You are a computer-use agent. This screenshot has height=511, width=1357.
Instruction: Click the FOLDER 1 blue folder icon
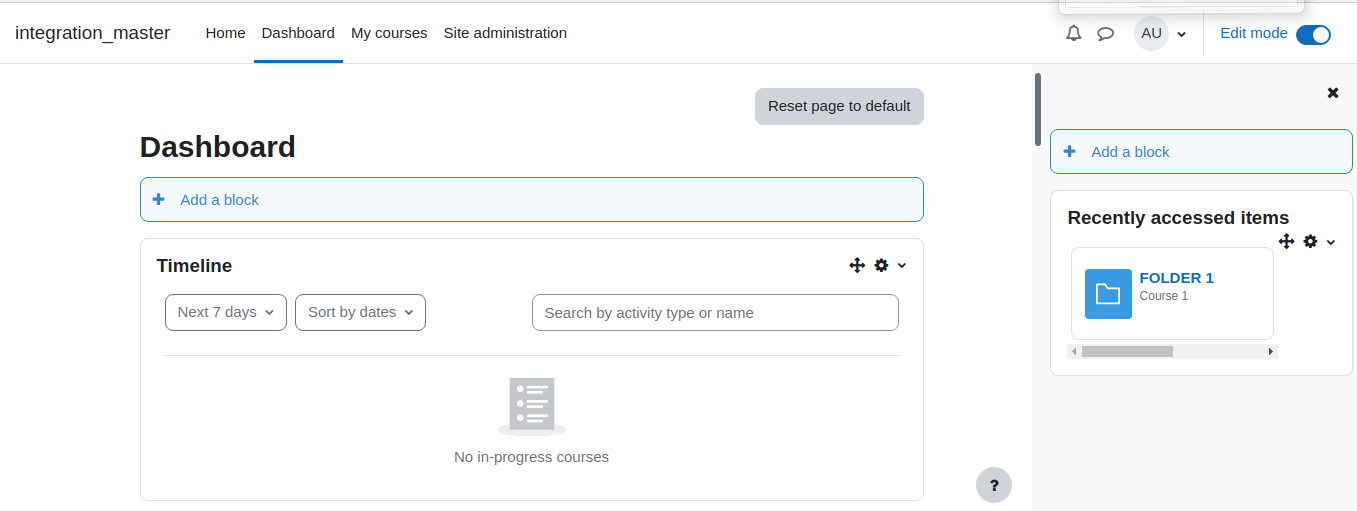coord(1108,294)
